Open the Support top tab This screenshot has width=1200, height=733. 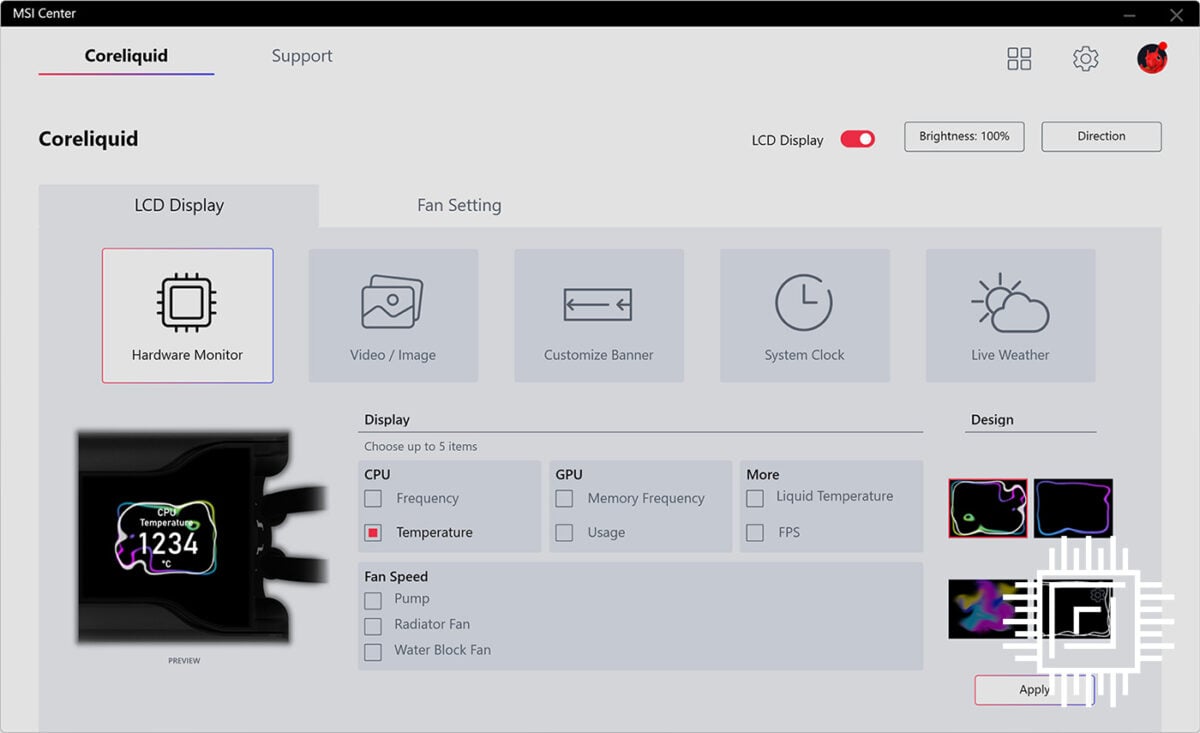tap(302, 56)
